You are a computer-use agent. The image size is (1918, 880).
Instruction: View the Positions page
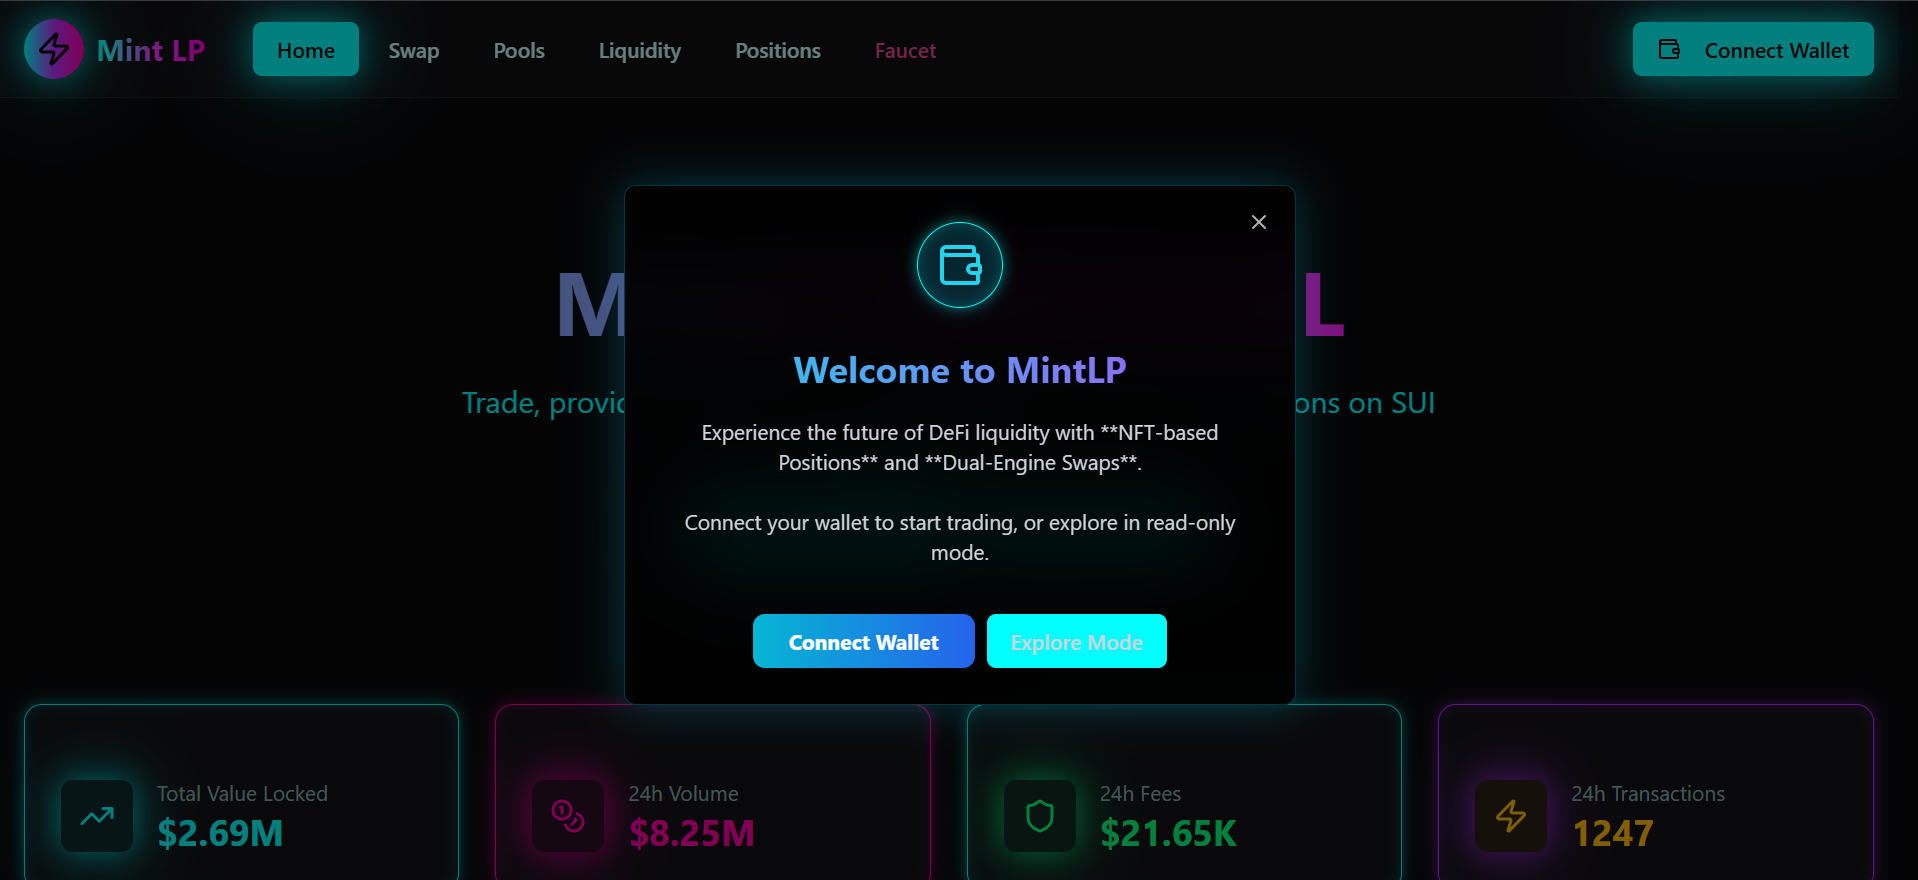(x=778, y=50)
